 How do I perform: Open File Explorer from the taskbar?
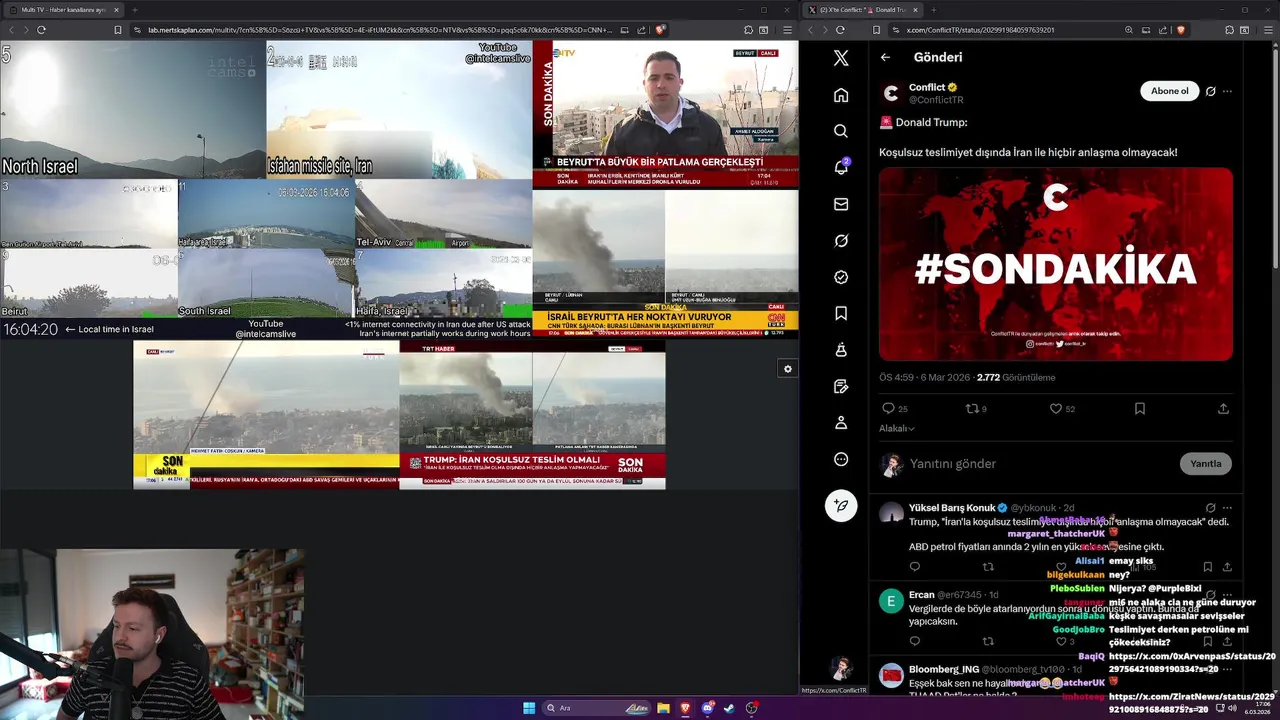pos(663,708)
